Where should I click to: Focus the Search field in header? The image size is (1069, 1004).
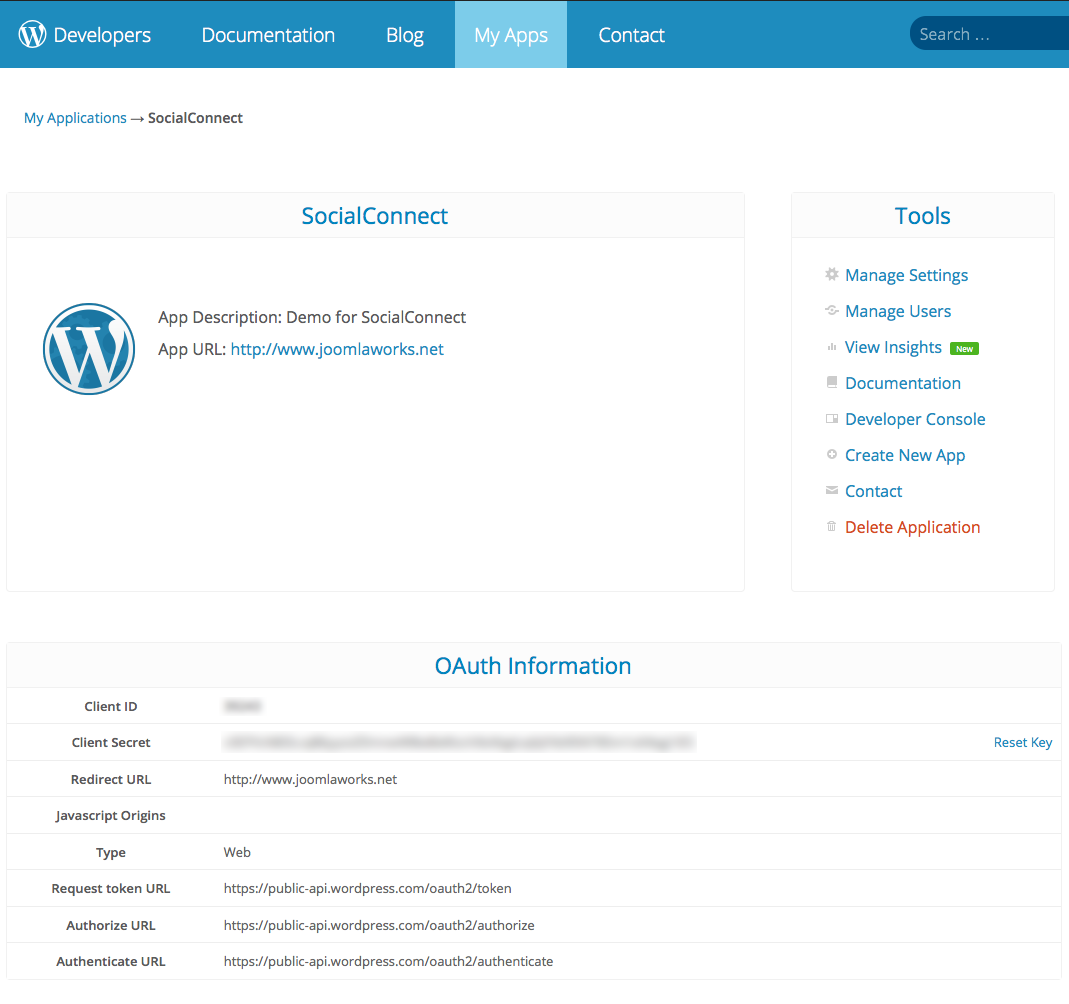[x=989, y=33]
